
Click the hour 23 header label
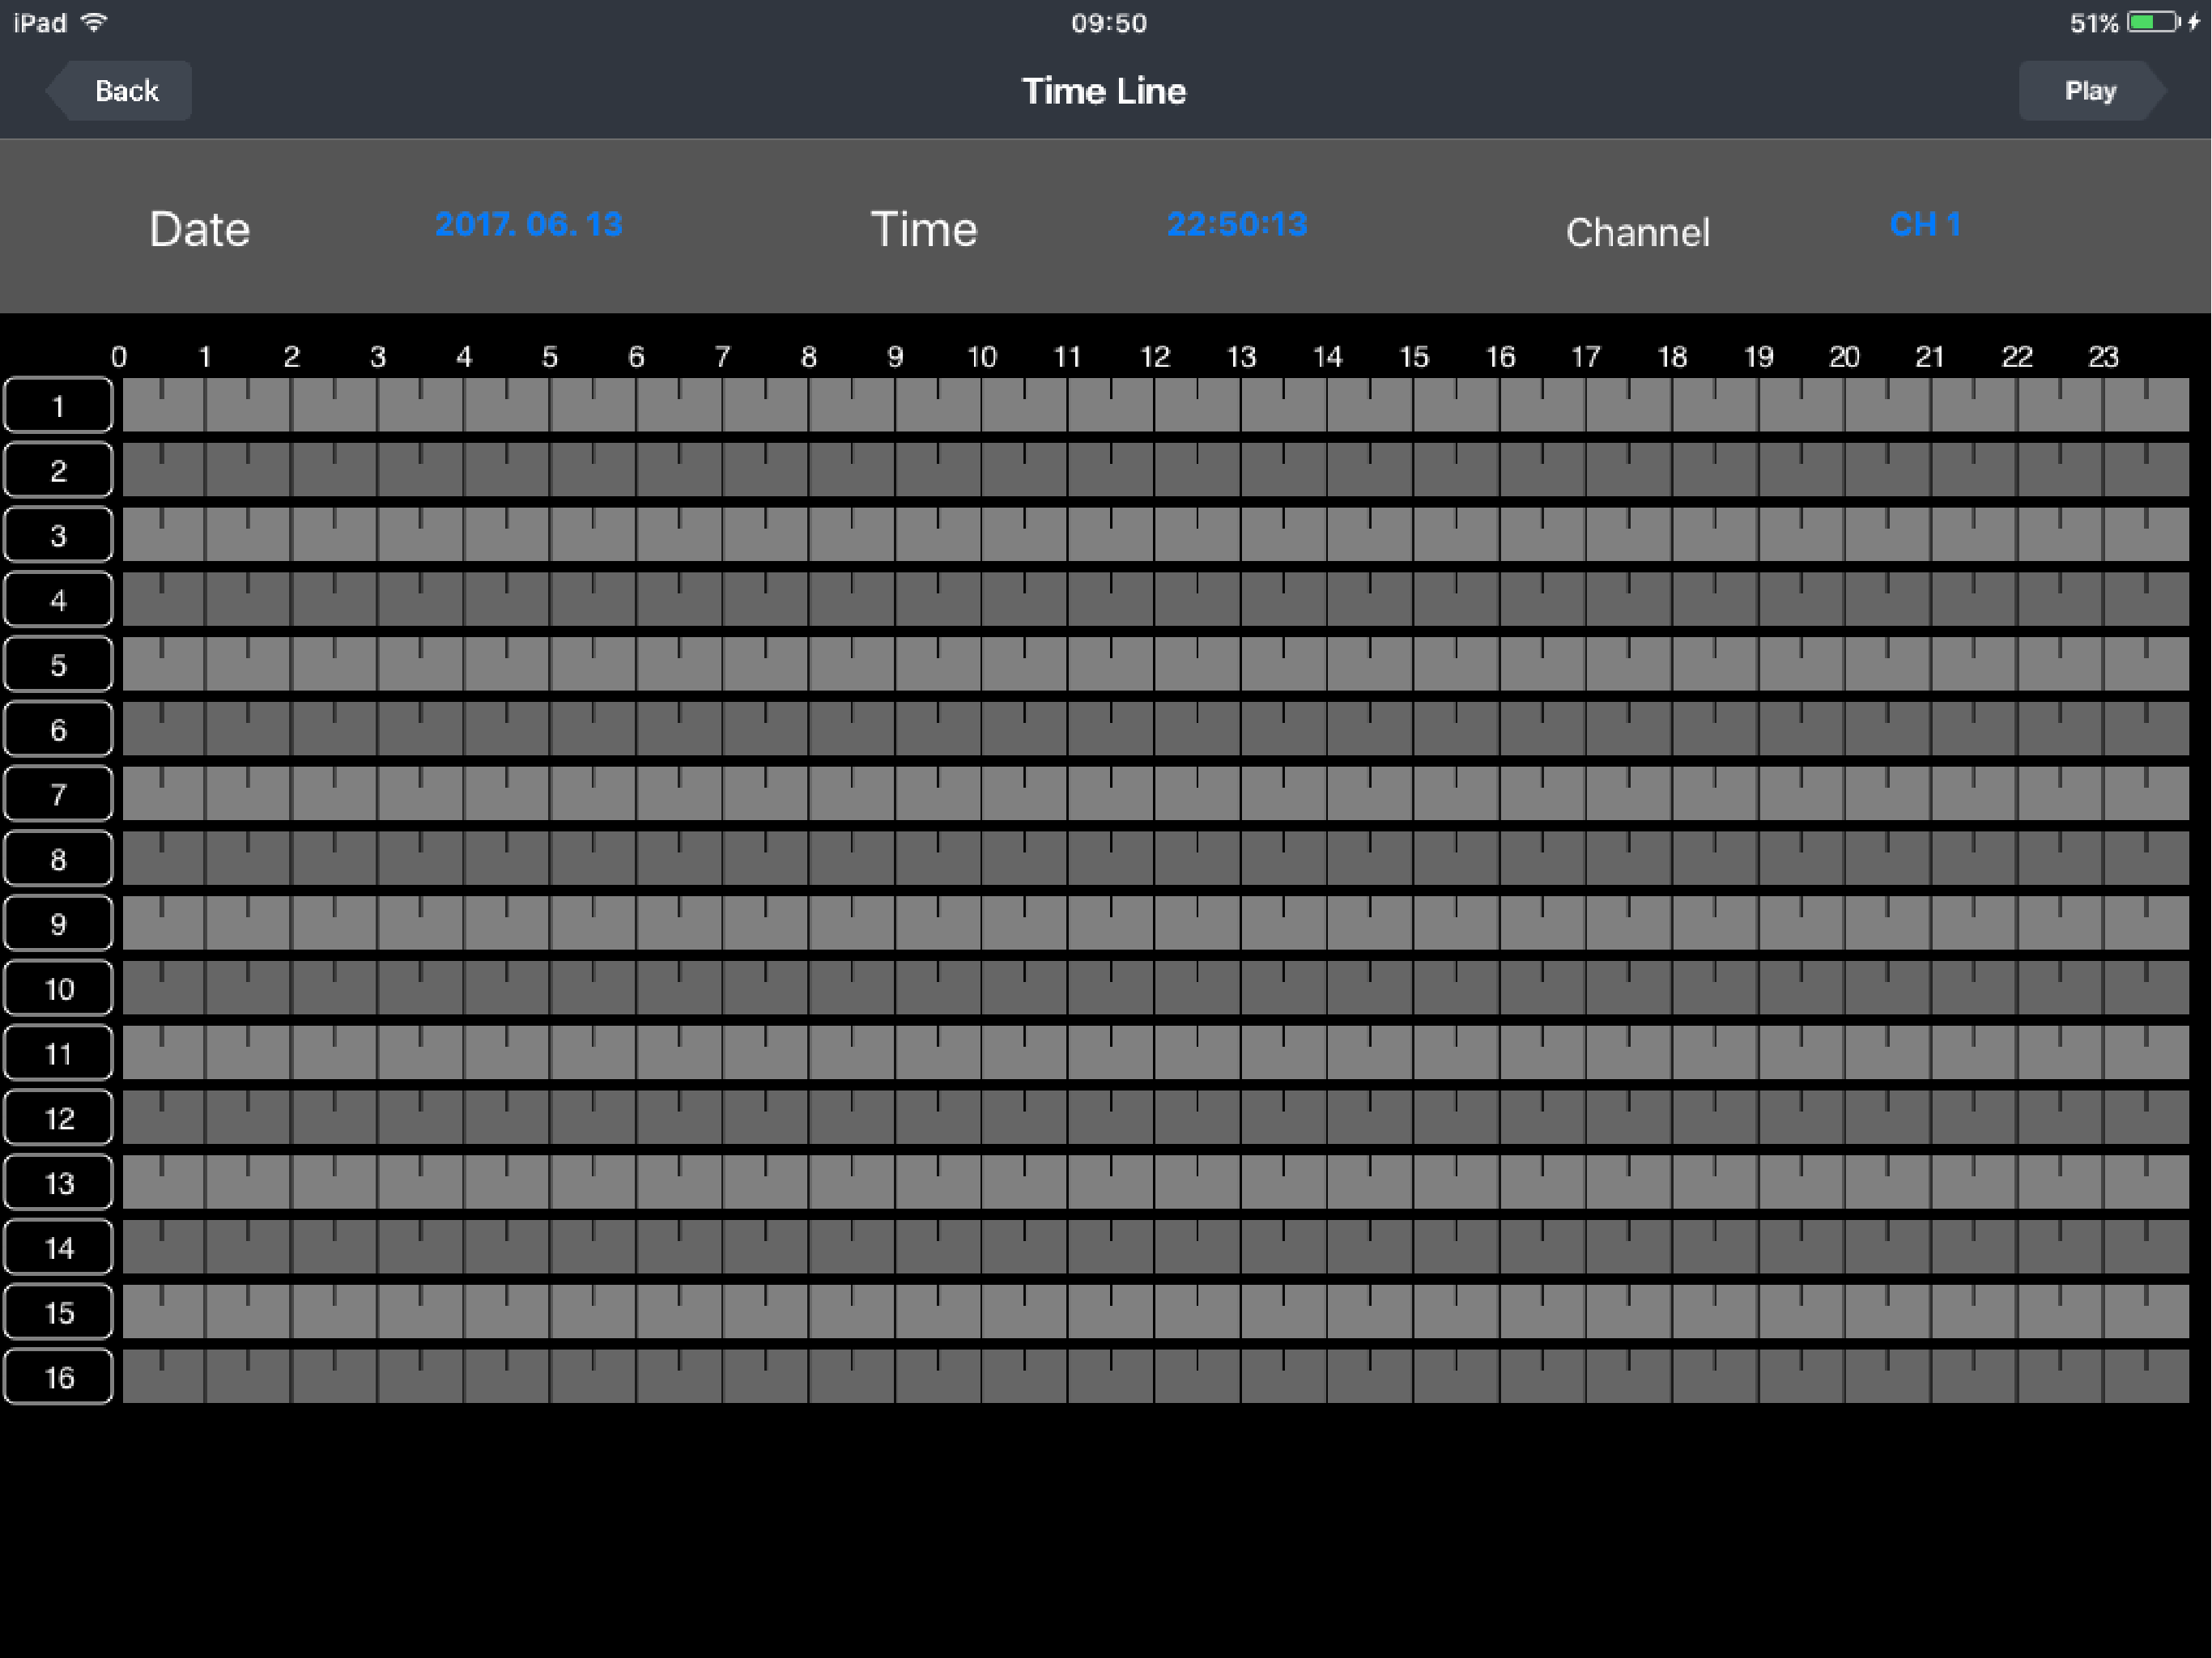point(2103,357)
